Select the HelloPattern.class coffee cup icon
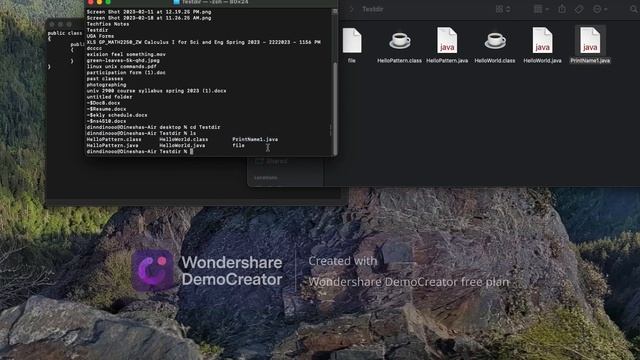 tap(399, 40)
